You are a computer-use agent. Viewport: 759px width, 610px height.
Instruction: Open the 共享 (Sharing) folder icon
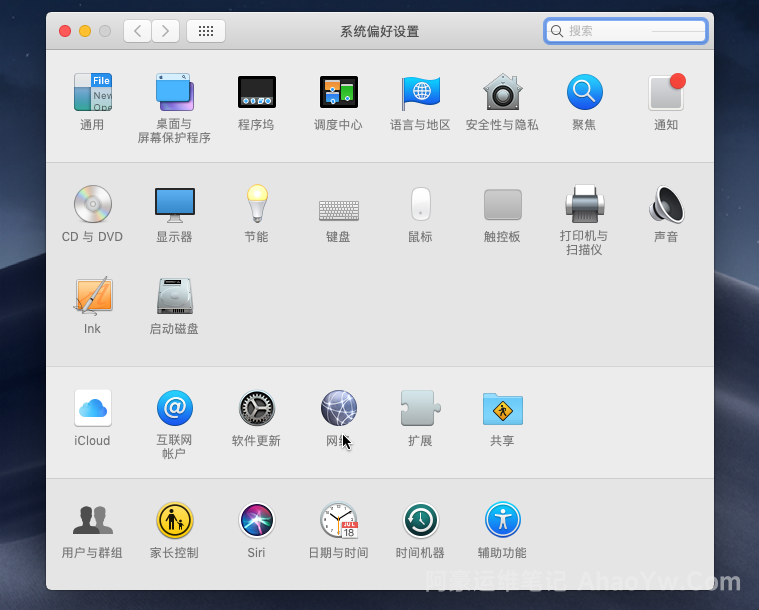click(502, 409)
